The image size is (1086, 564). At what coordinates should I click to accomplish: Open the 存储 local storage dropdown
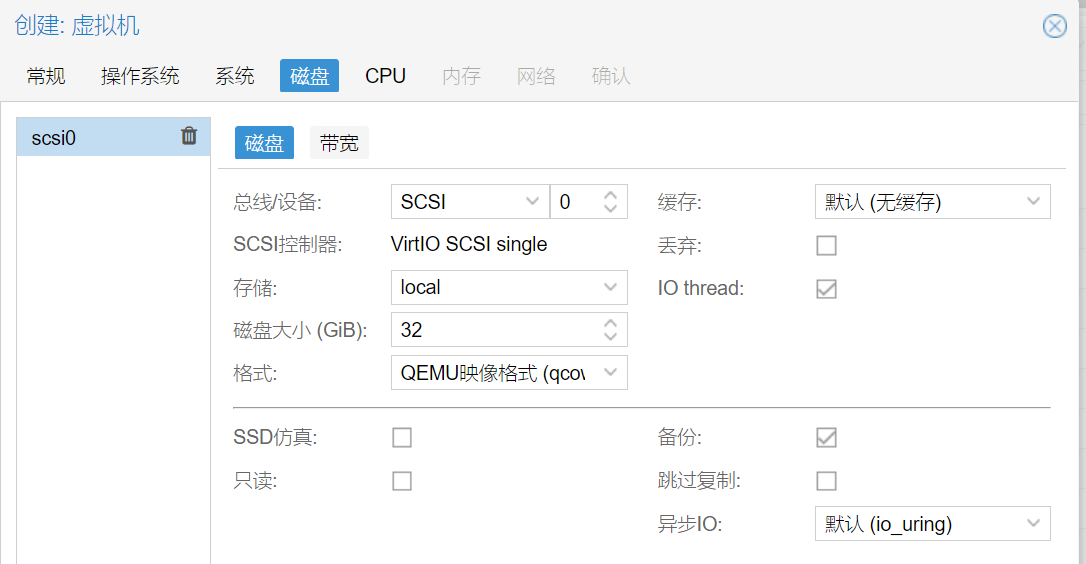609,288
